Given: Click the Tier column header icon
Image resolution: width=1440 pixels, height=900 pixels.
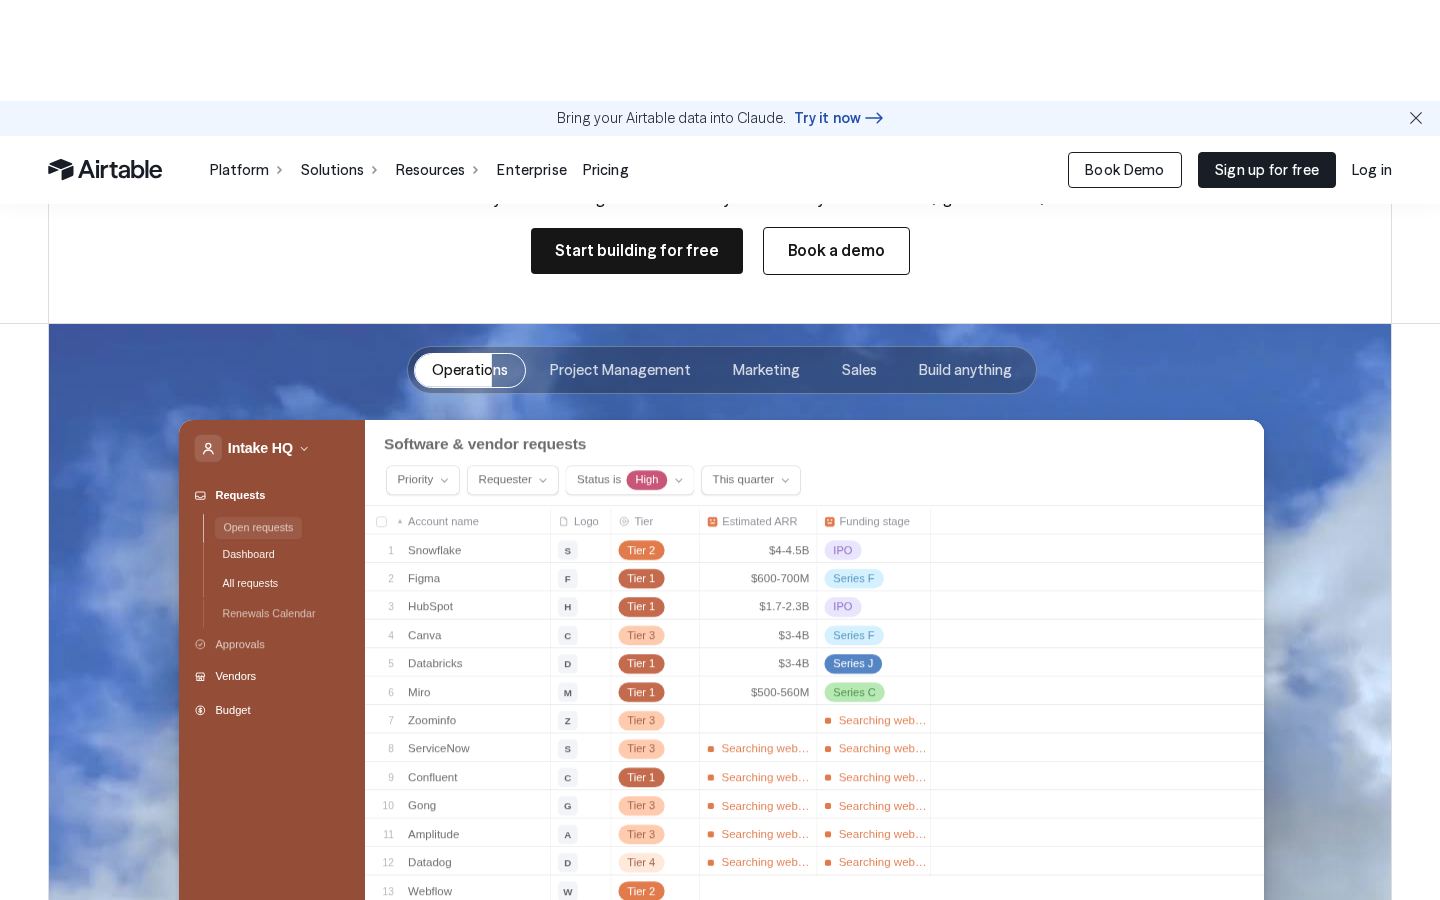Looking at the screenshot, I should click(624, 522).
